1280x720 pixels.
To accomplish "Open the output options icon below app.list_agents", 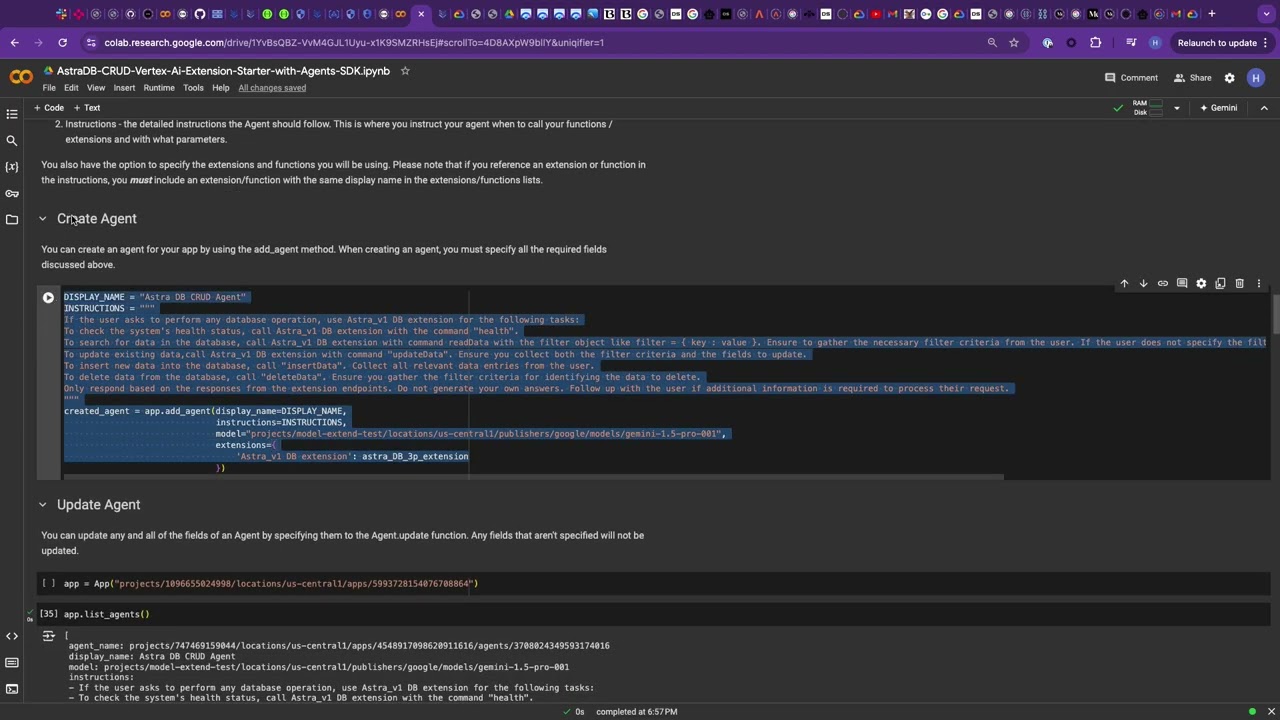I will pos(48,636).
